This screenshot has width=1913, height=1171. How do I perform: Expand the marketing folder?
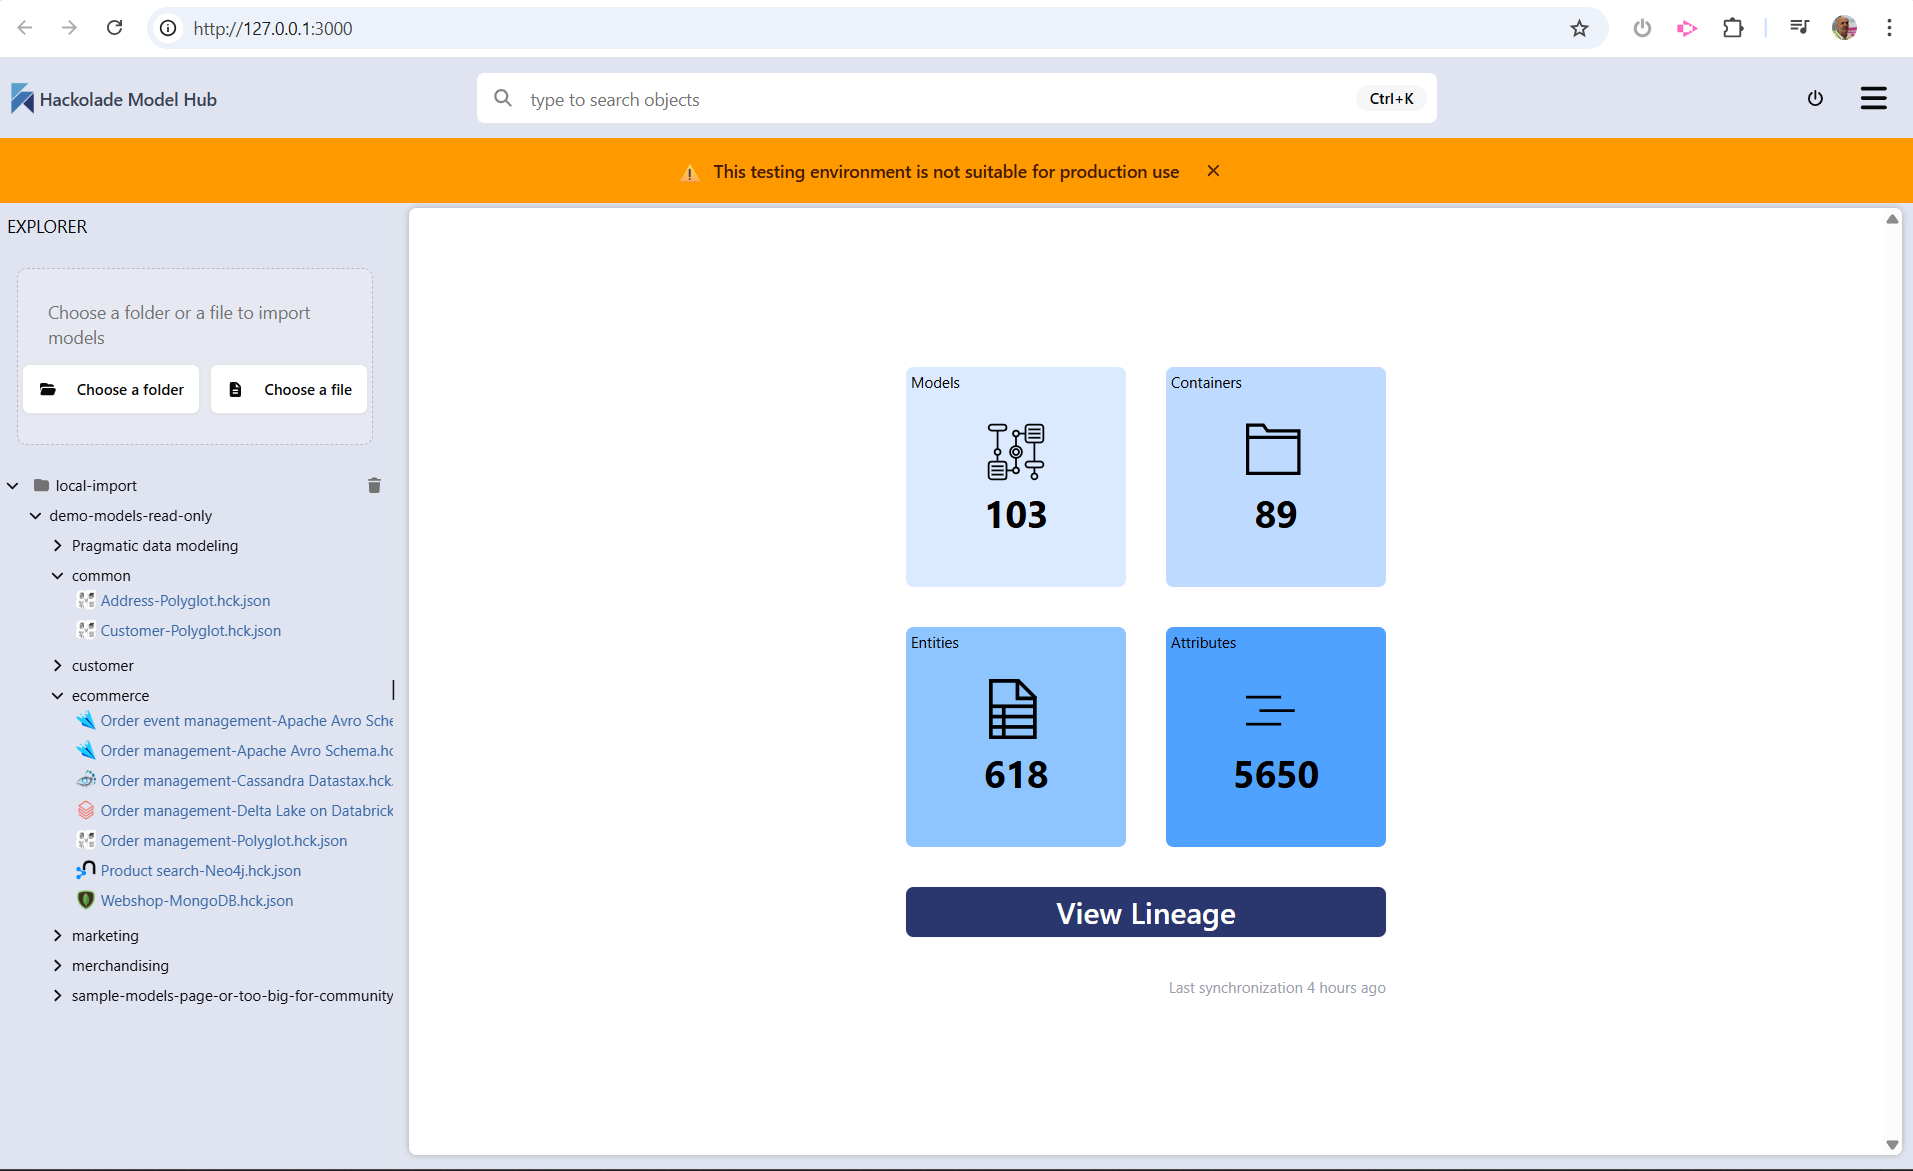click(58, 936)
